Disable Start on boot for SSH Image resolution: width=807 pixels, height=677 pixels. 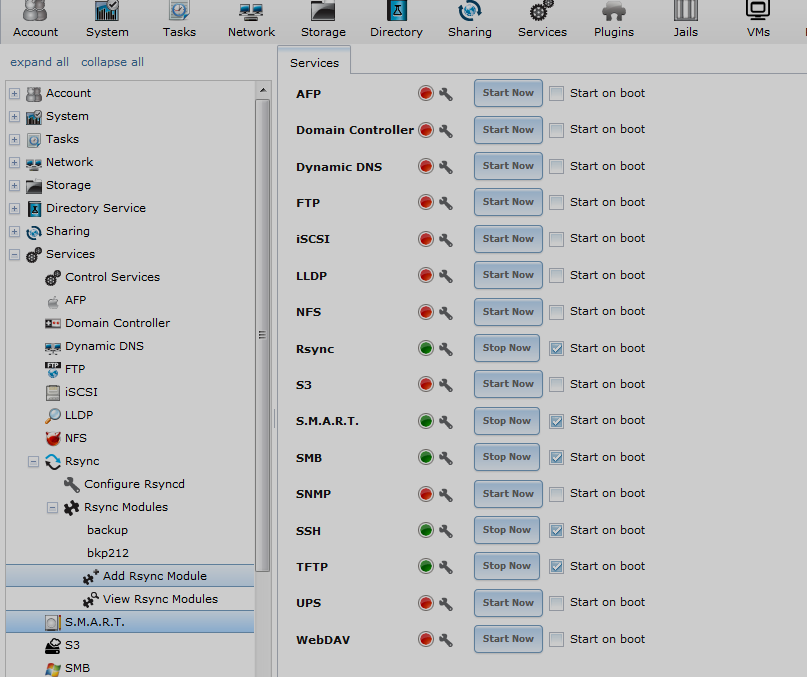tap(556, 530)
